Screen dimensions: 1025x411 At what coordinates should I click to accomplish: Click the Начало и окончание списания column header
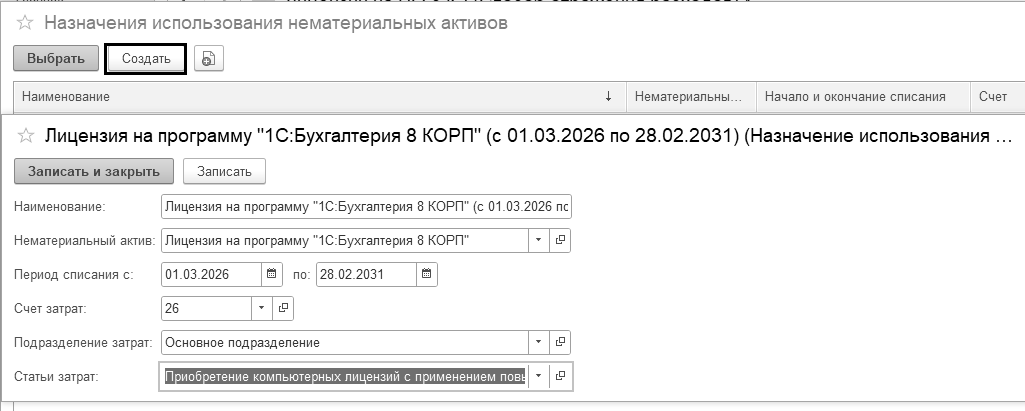coord(863,97)
